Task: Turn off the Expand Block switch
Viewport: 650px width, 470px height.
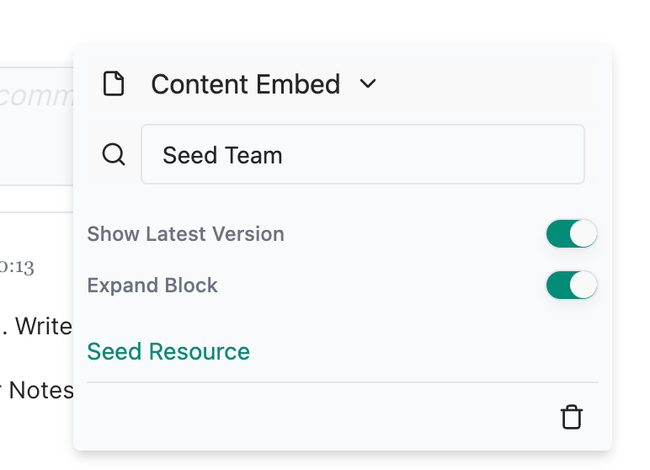Action: [571, 285]
